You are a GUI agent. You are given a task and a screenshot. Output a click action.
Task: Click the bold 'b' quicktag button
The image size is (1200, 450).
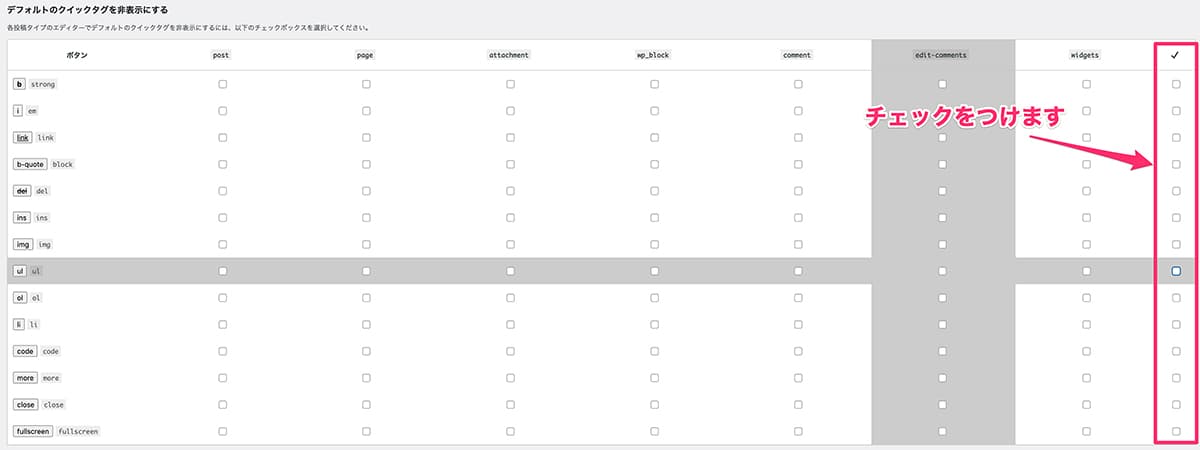coord(20,84)
